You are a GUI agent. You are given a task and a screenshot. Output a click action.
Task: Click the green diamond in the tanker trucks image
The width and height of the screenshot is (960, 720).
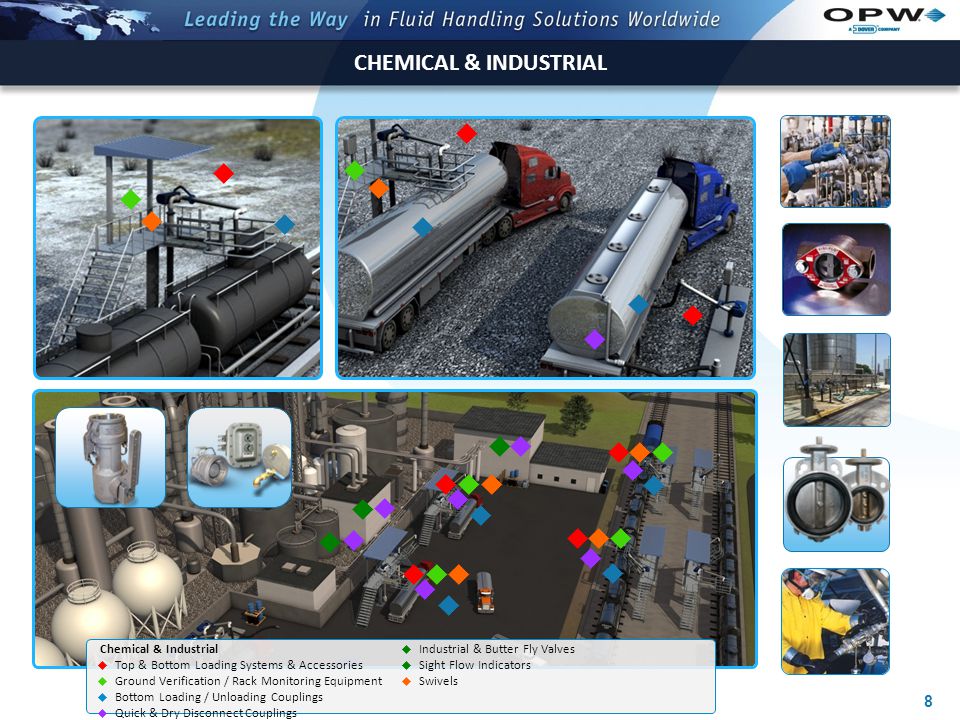(x=354, y=170)
